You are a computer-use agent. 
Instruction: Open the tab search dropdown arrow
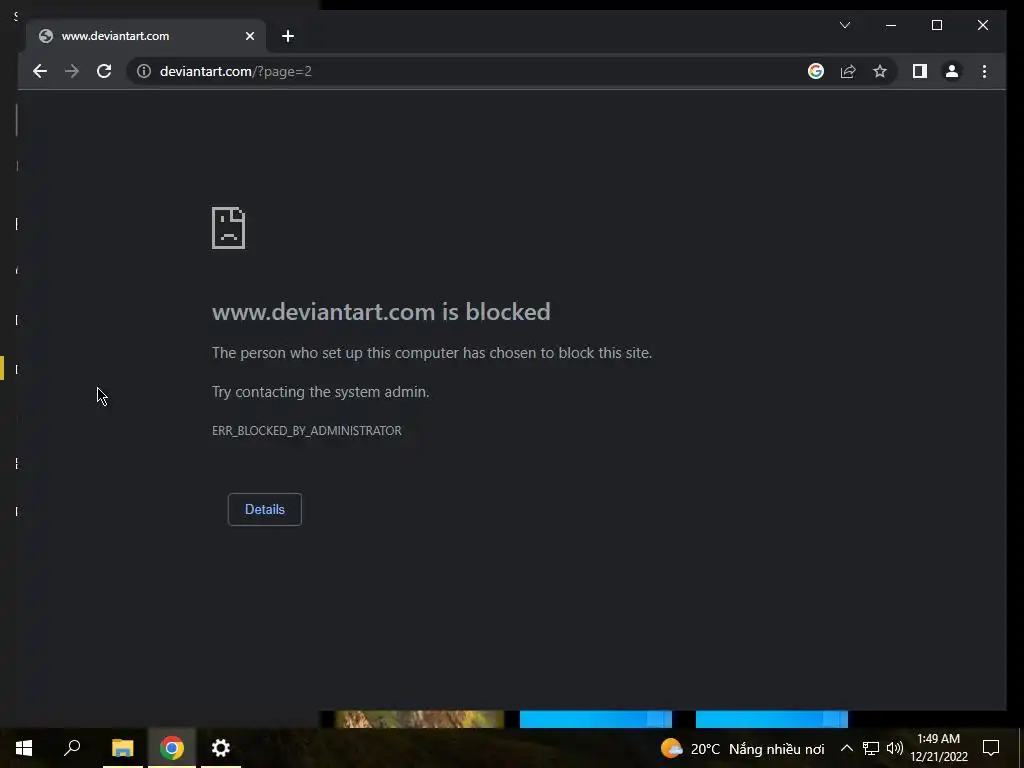(844, 25)
